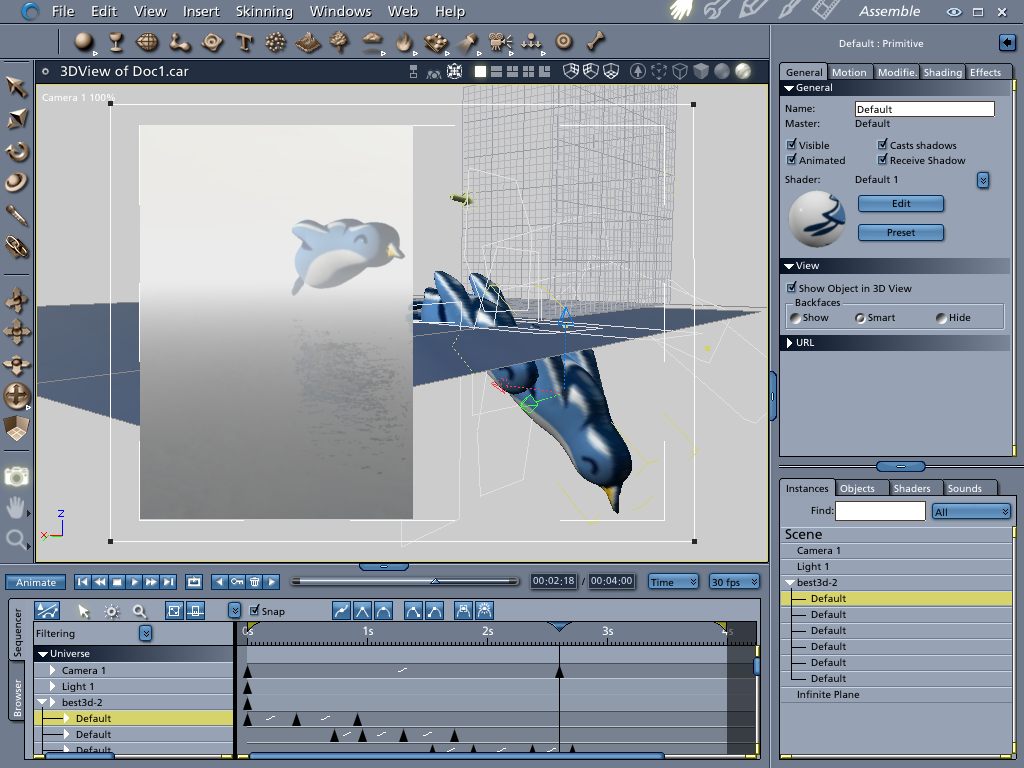1024x768 pixels.
Task: Click the Text 'T' insert tool
Action: click(244, 42)
